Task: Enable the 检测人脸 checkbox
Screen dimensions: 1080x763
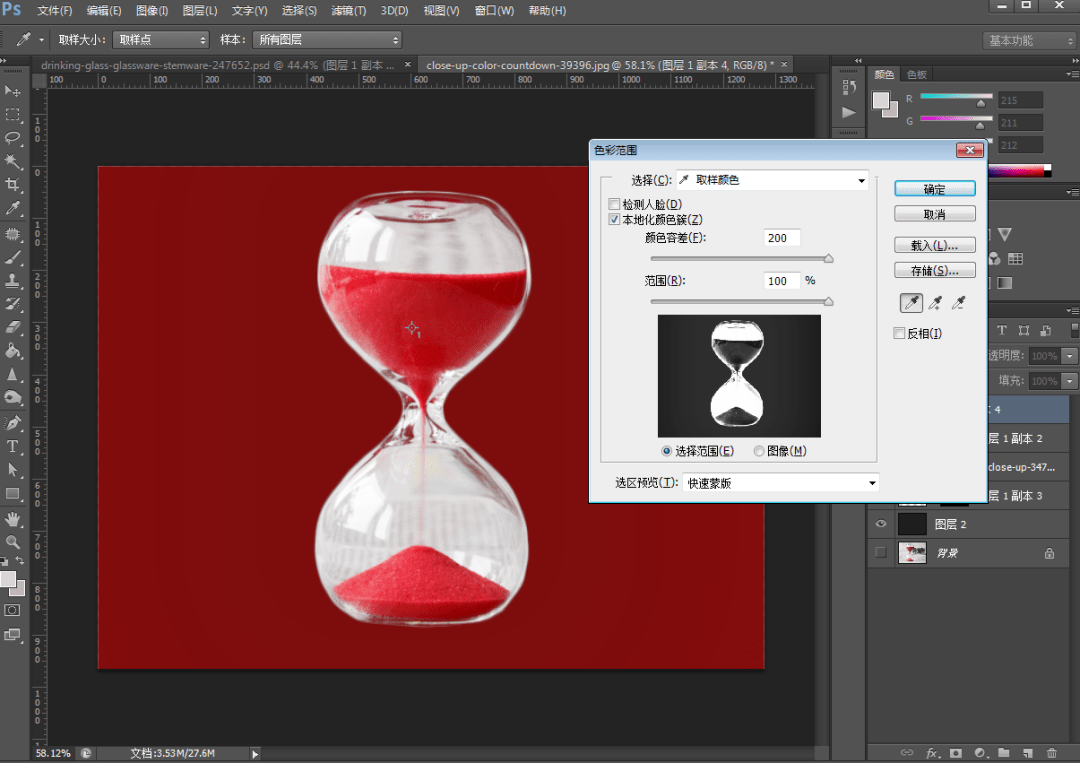Action: coord(614,205)
